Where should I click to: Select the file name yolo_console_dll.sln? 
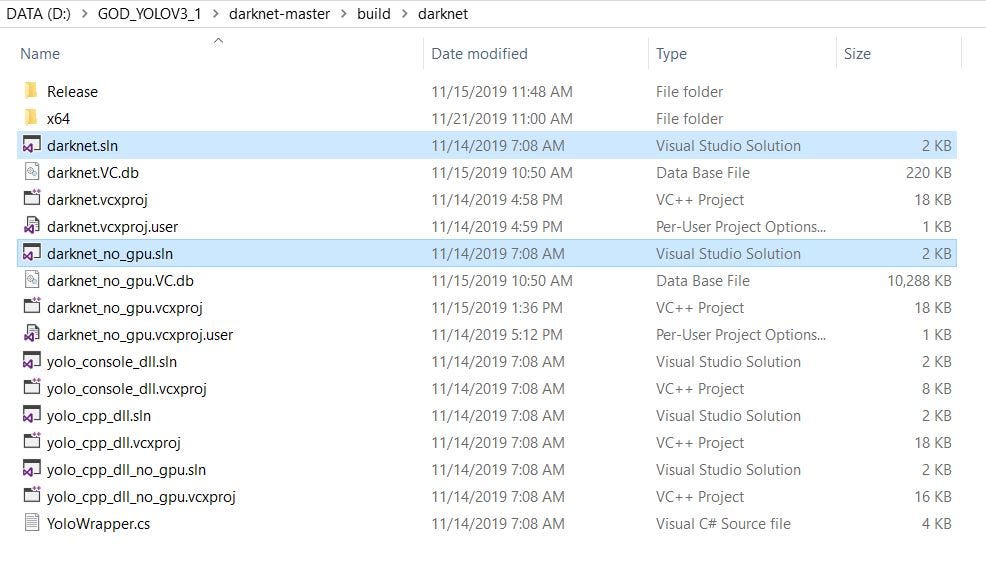pos(111,362)
